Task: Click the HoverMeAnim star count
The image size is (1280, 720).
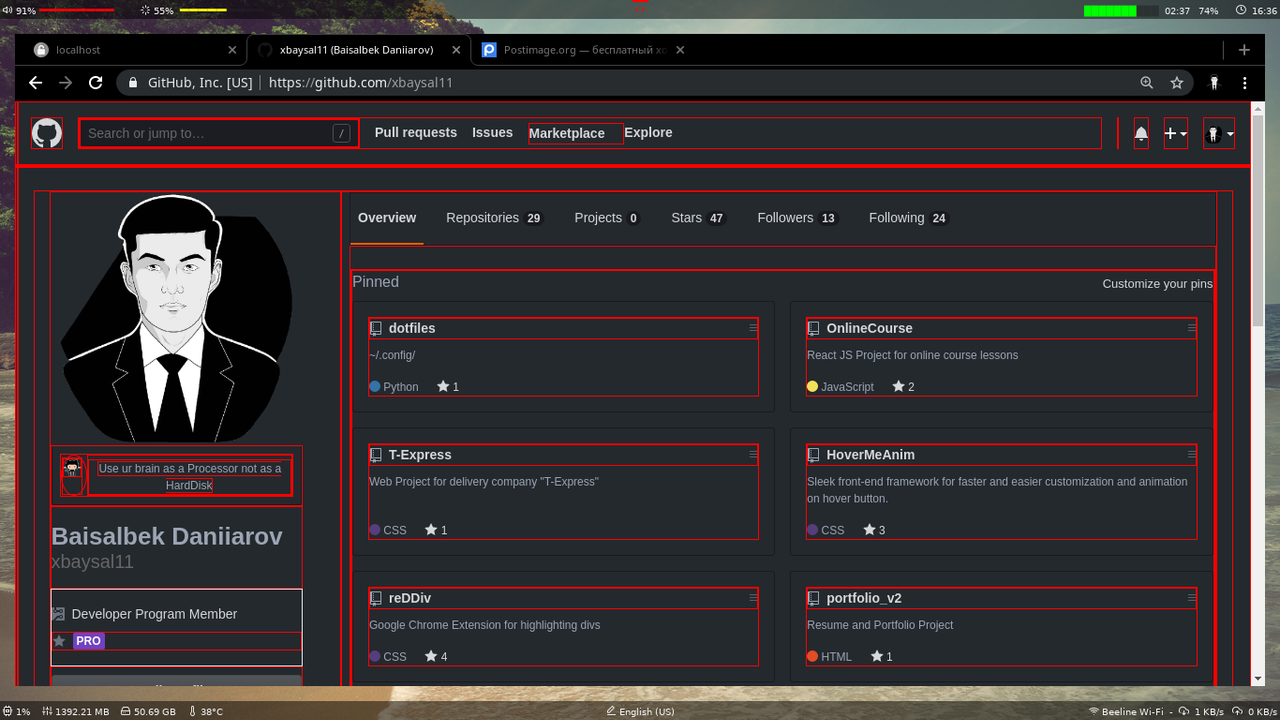Action: click(874, 530)
